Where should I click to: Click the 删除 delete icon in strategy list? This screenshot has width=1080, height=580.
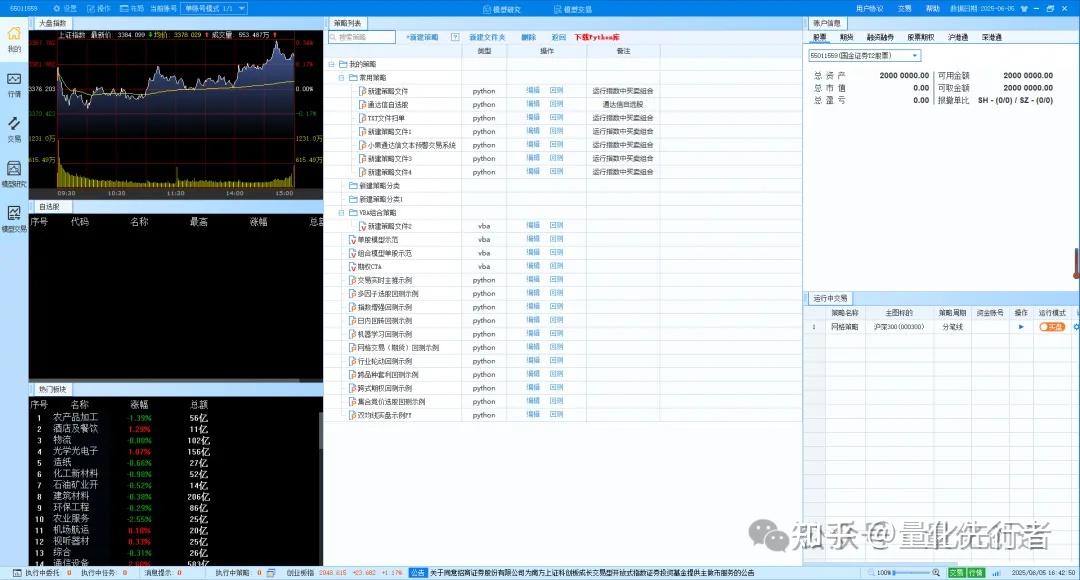pos(529,36)
